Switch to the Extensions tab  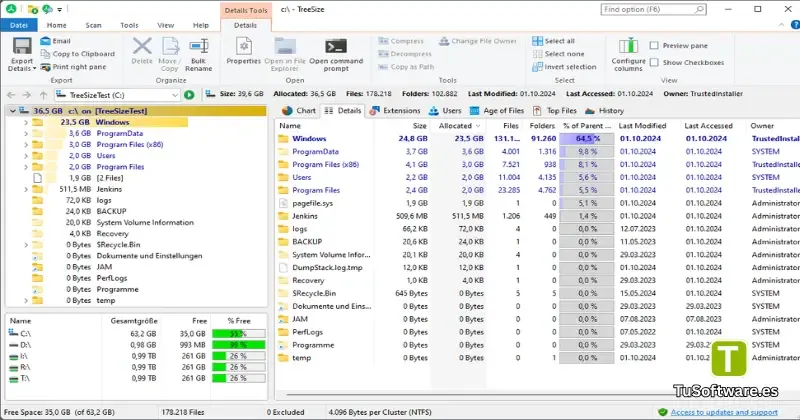[395, 111]
